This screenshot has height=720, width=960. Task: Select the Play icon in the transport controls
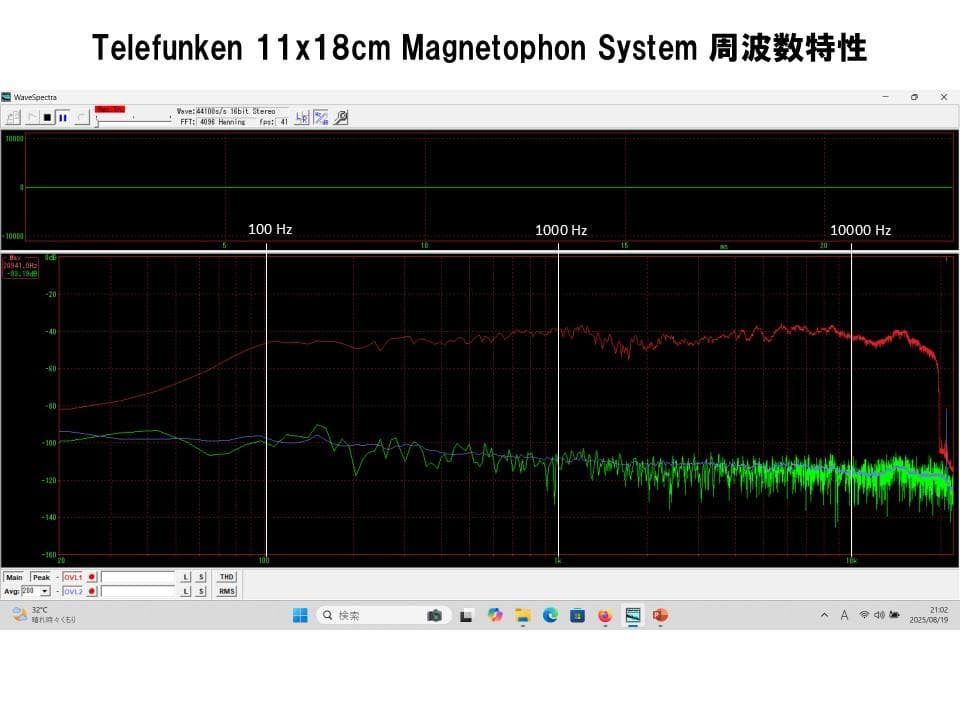(33, 117)
